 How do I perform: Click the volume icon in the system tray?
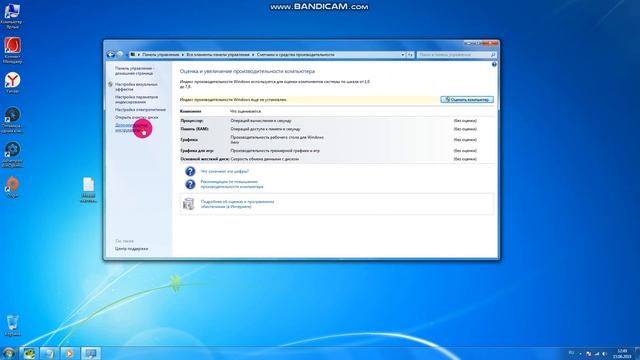coord(604,354)
